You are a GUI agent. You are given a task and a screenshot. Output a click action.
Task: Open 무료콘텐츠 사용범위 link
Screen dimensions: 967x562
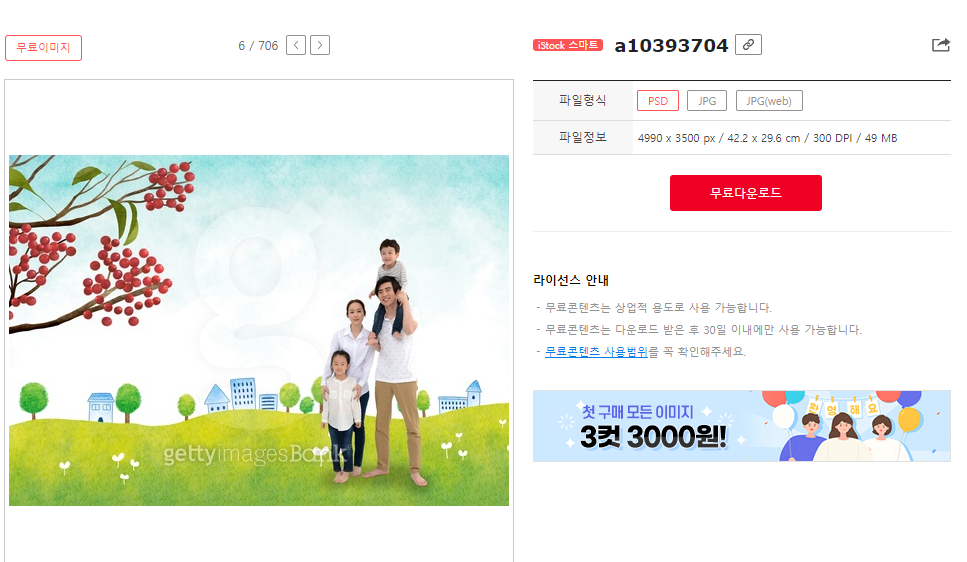click(x=596, y=352)
